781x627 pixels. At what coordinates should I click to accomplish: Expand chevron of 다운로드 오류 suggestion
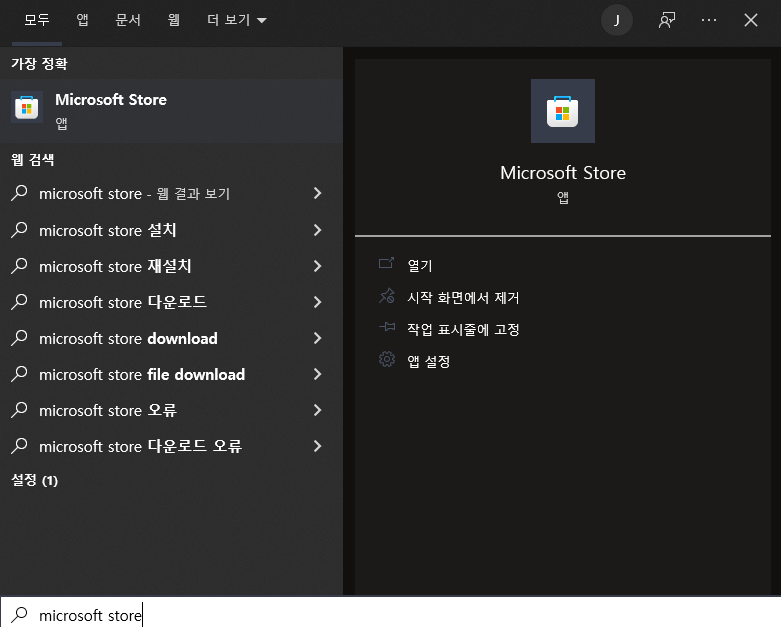[x=317, y=446]
